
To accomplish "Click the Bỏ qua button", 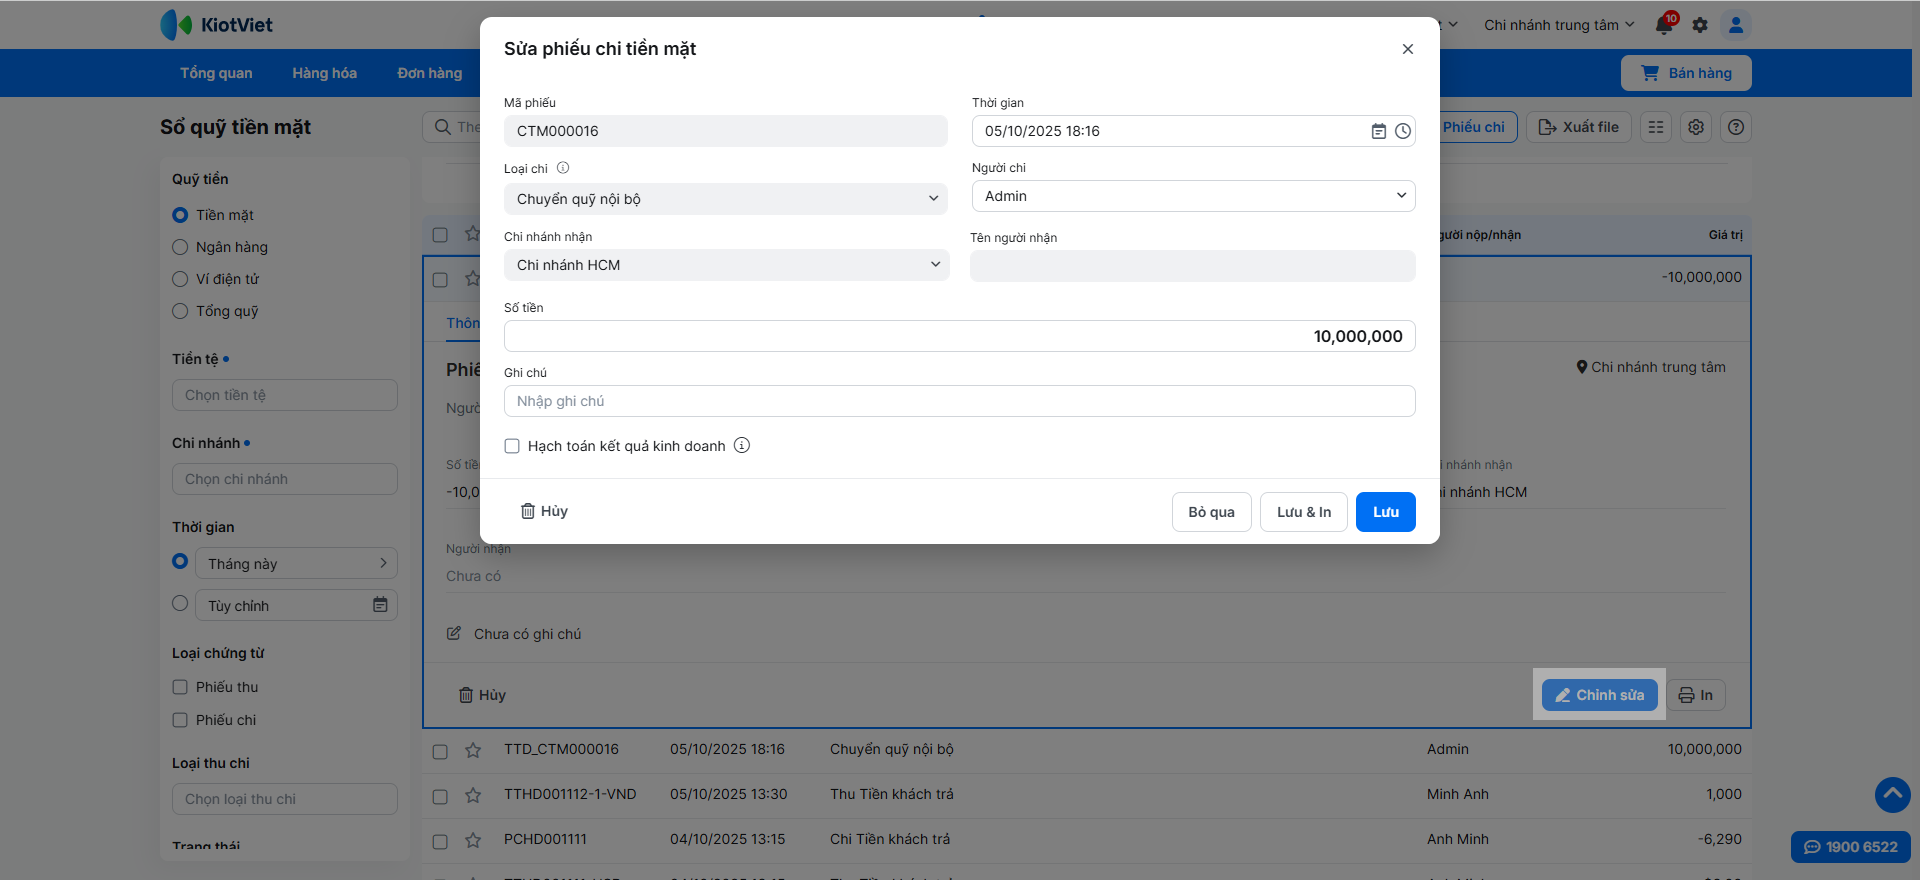I will coord(1211,512).
